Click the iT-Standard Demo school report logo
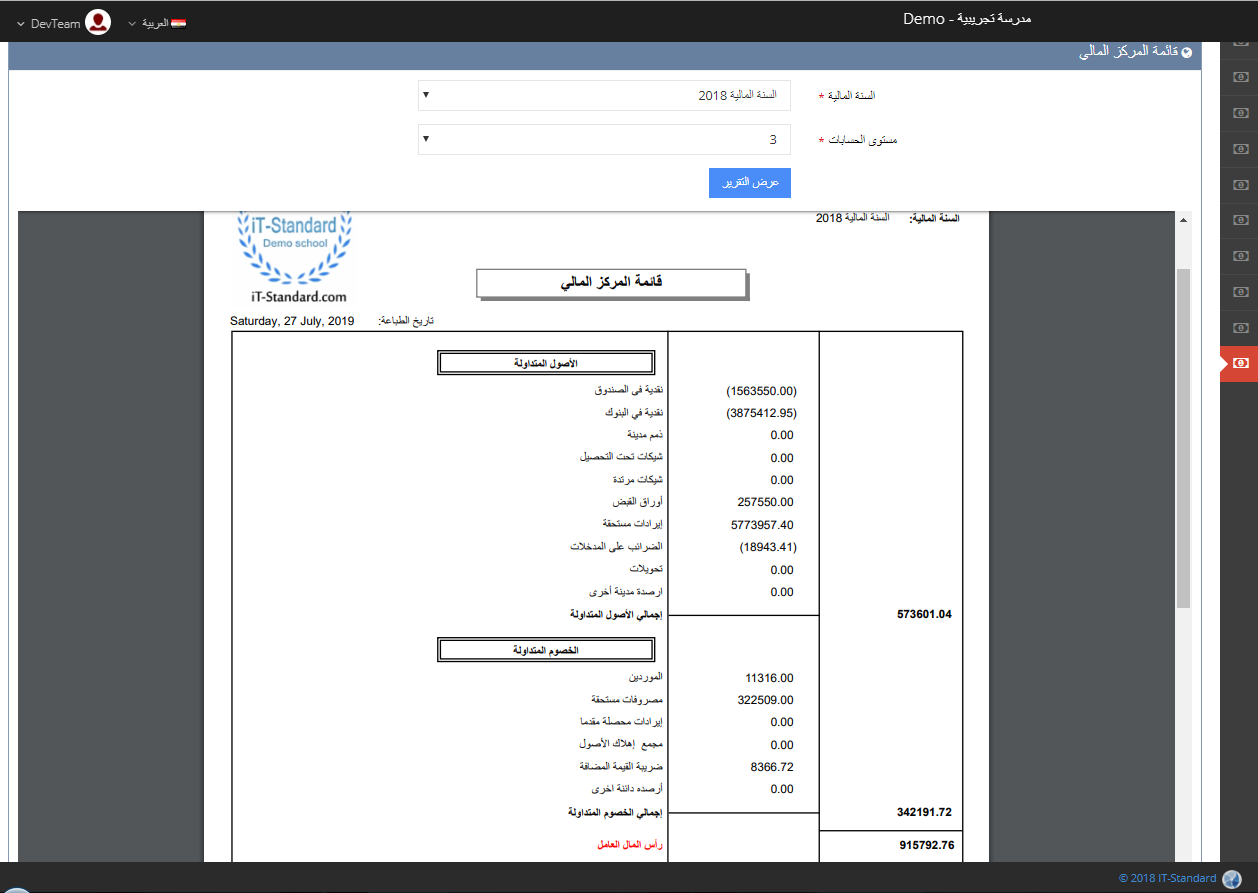 coord(295,258)
